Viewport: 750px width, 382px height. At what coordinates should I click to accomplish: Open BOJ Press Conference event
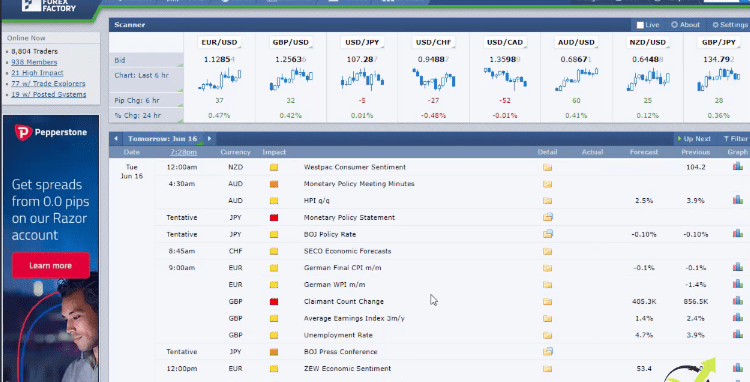coord(341,352)
